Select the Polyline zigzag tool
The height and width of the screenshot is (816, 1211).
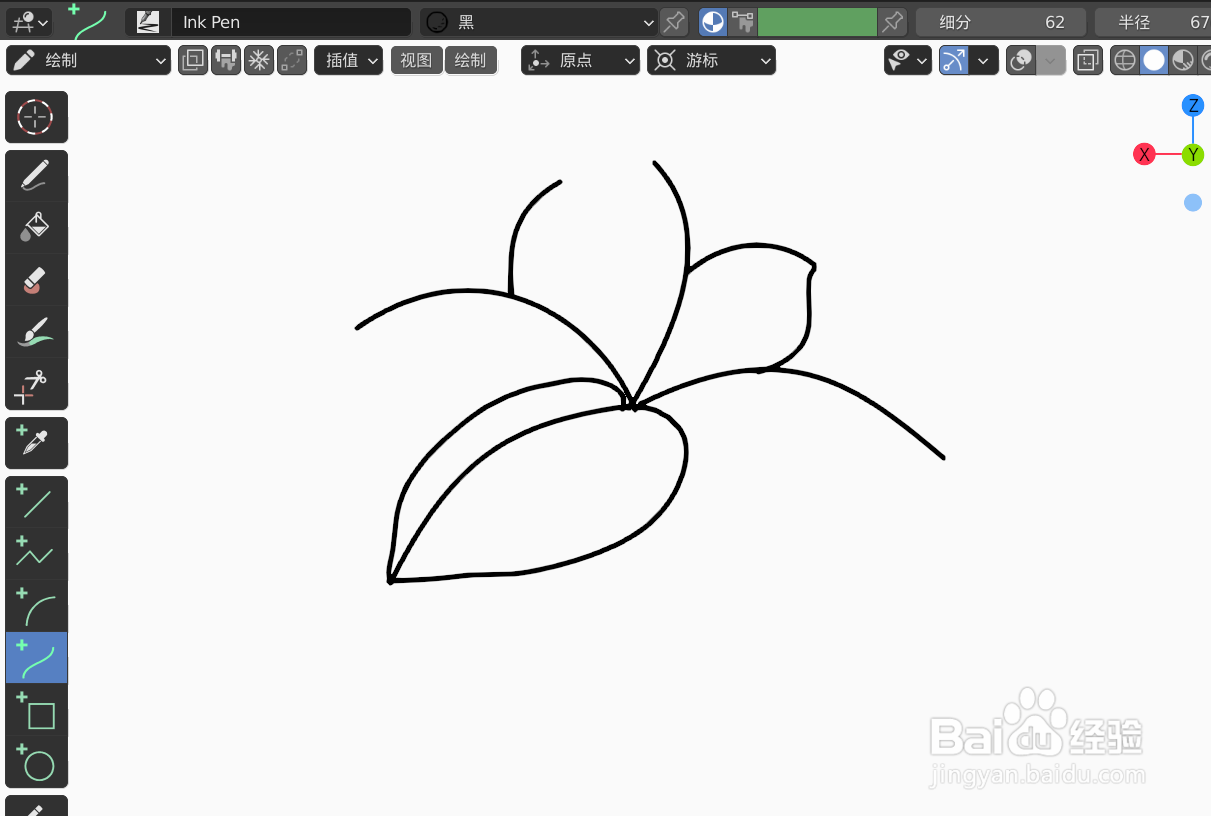(37, 554)
